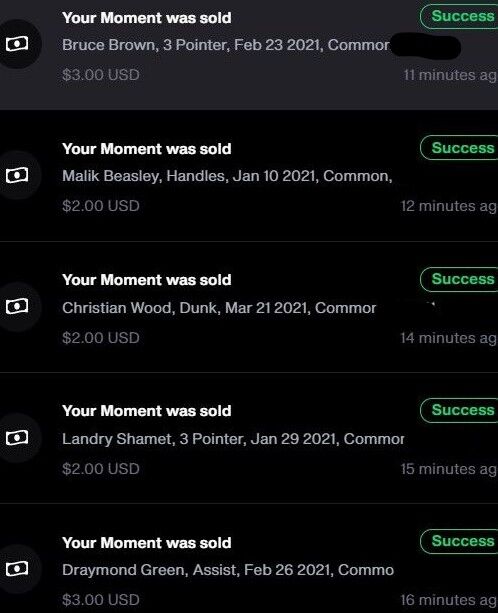Click the 14 minutes ago timestamp
Screen dimensions: 498x613
click(449, 338)
